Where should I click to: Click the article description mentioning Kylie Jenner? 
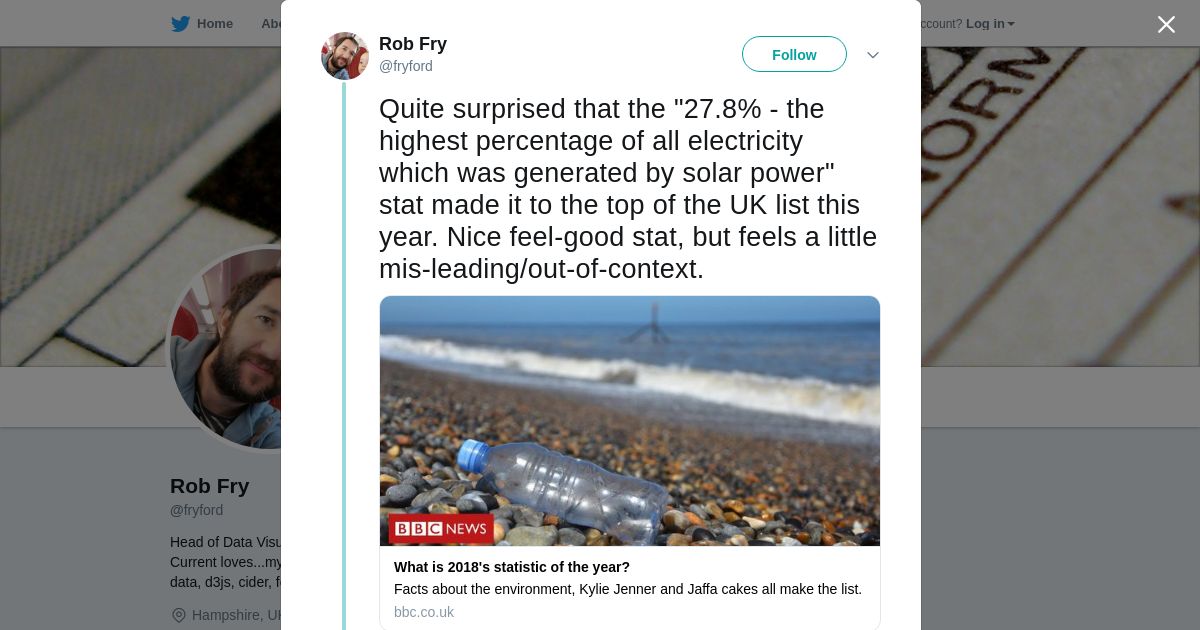tap(628, 589)
